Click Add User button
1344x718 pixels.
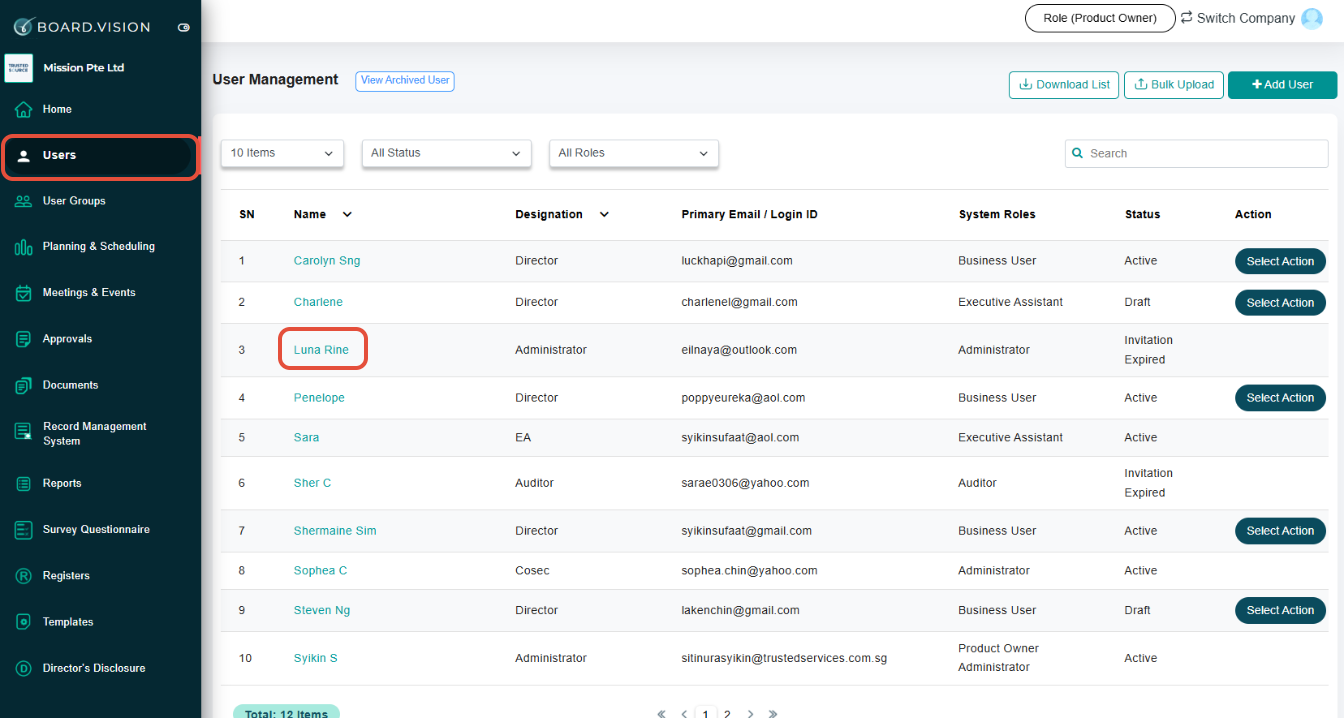[x=1282, y=85]
